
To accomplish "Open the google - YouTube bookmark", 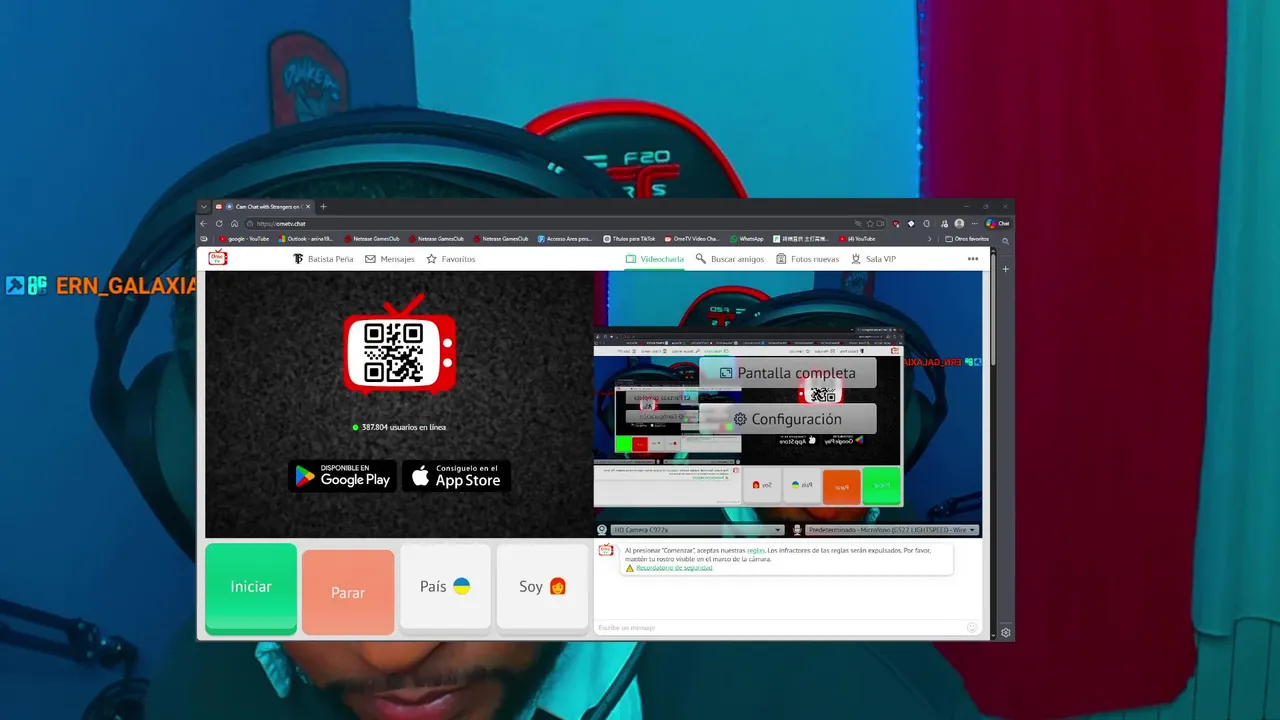I will click(244, 239).
